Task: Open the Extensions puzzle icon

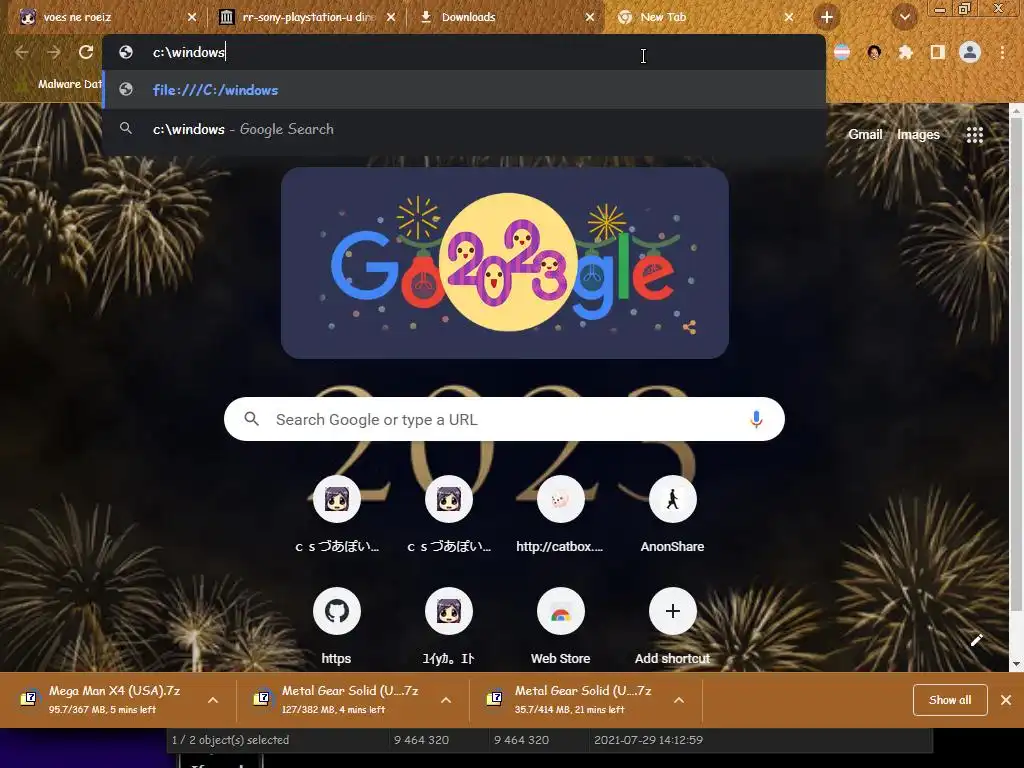Action: tap(905, 52)
